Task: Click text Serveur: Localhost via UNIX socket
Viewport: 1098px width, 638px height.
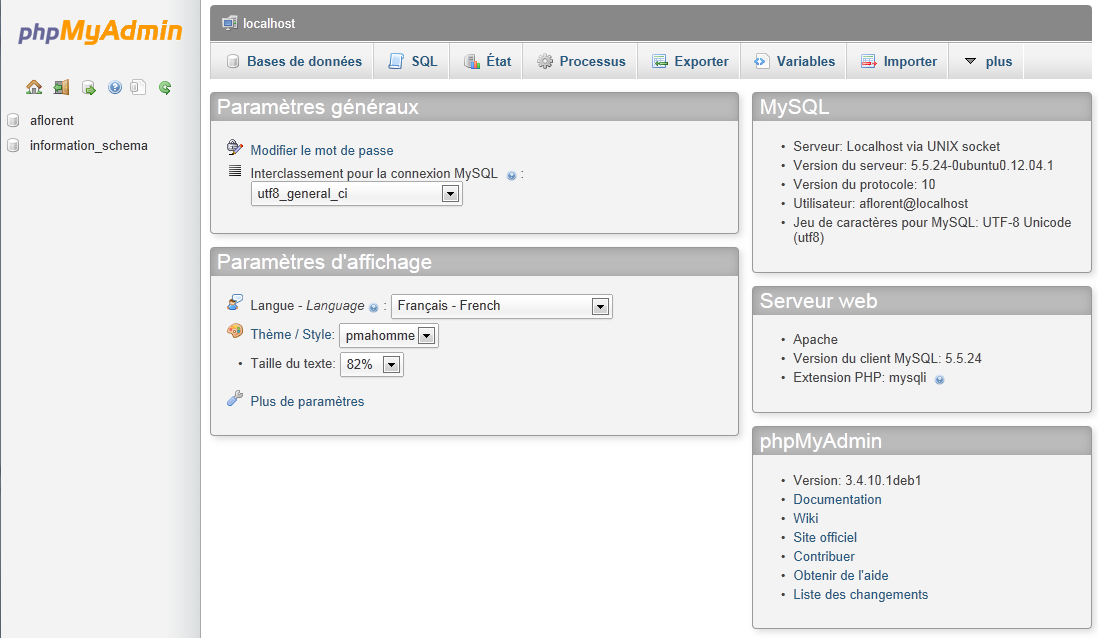Action: point(896,146)
